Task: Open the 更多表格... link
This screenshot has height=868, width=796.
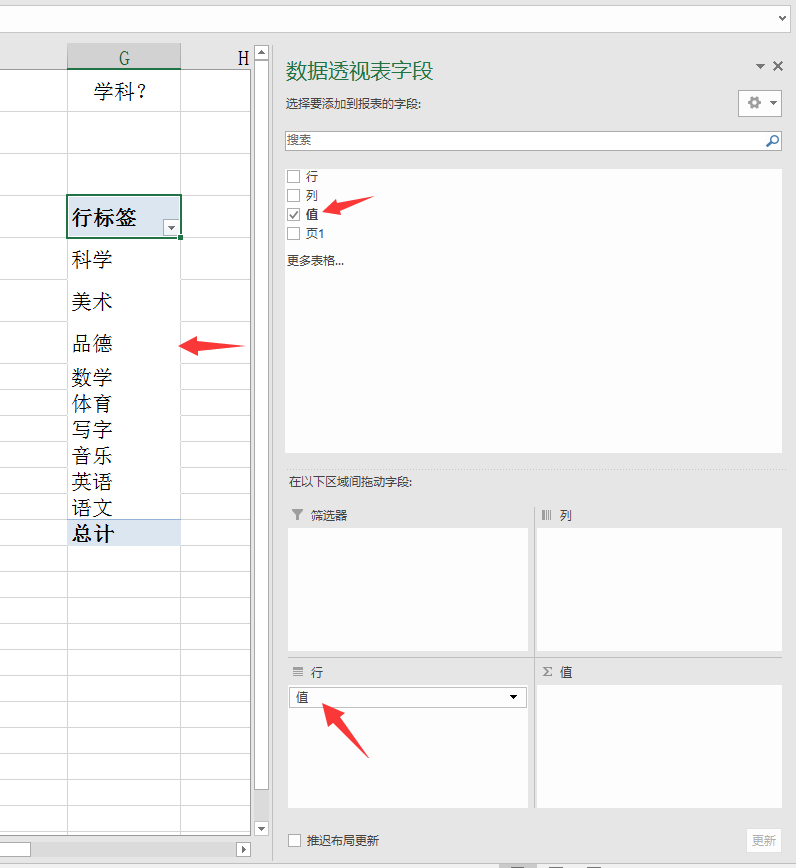Action: click(315, 261)
